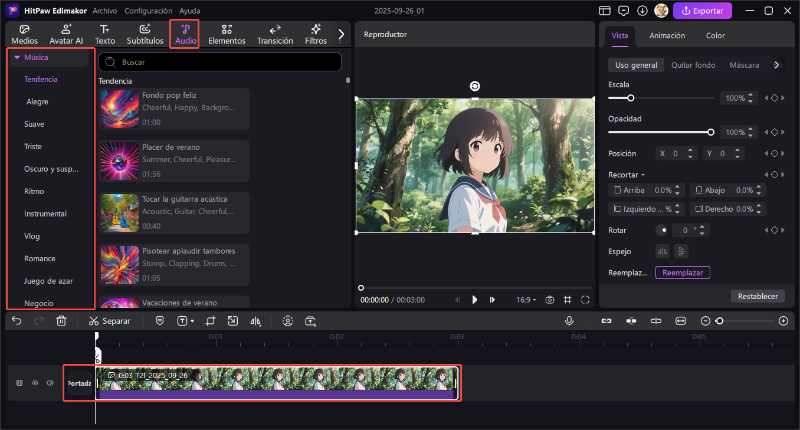Click the layout switch icon in title bar
Screen dimensions: 800x430
pyautogui.click(x=605, y=11)
